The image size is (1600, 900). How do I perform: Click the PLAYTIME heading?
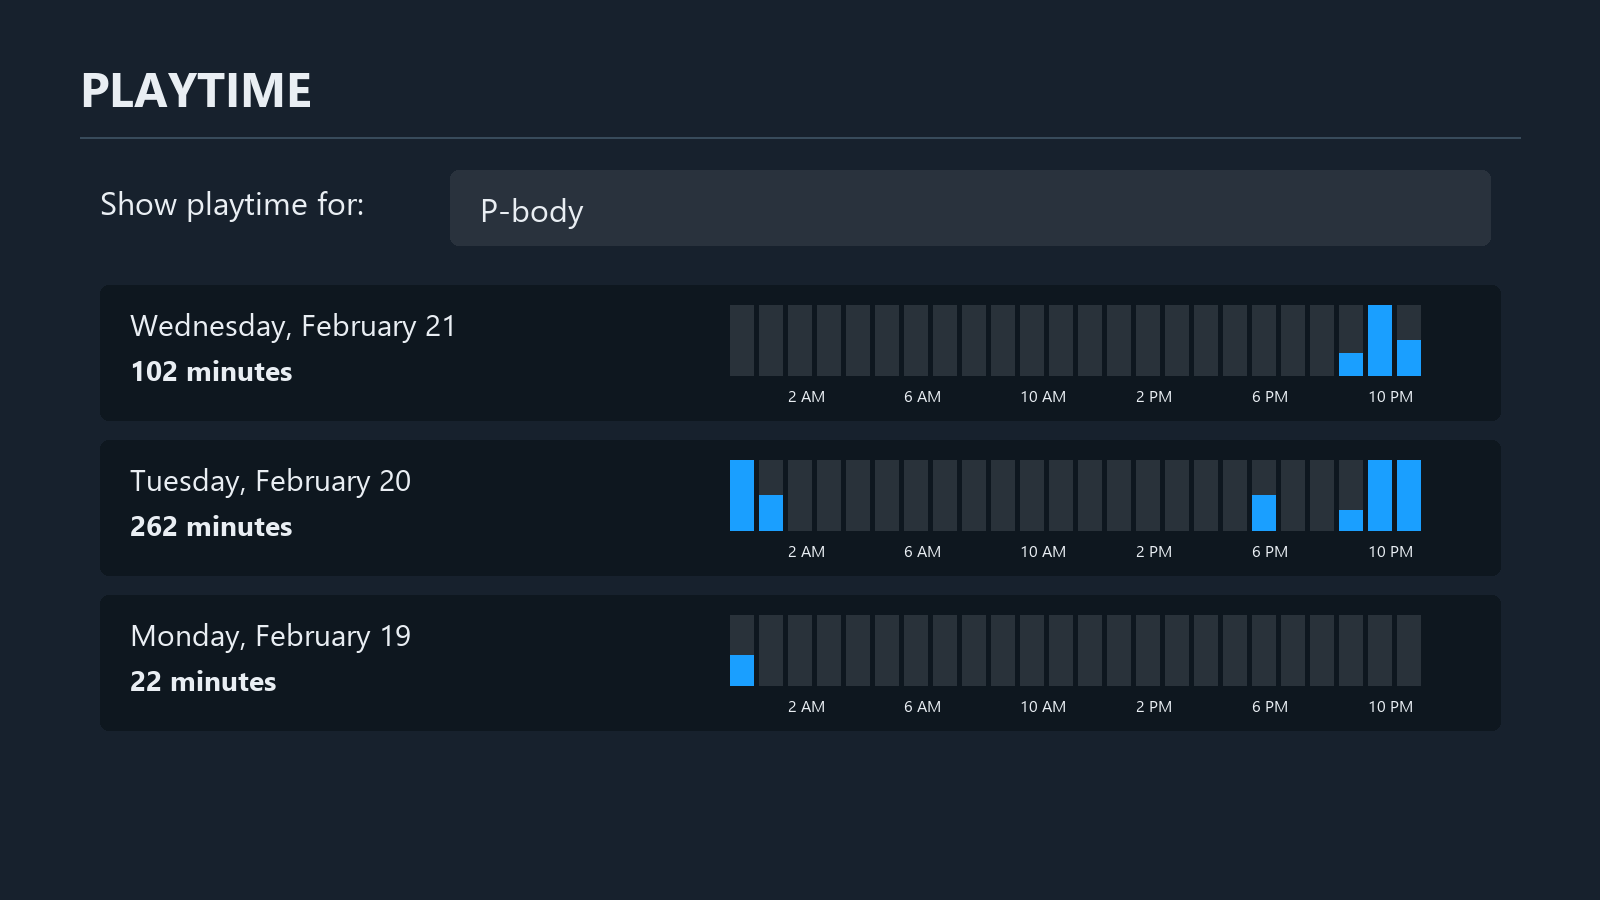click(196, 91)
